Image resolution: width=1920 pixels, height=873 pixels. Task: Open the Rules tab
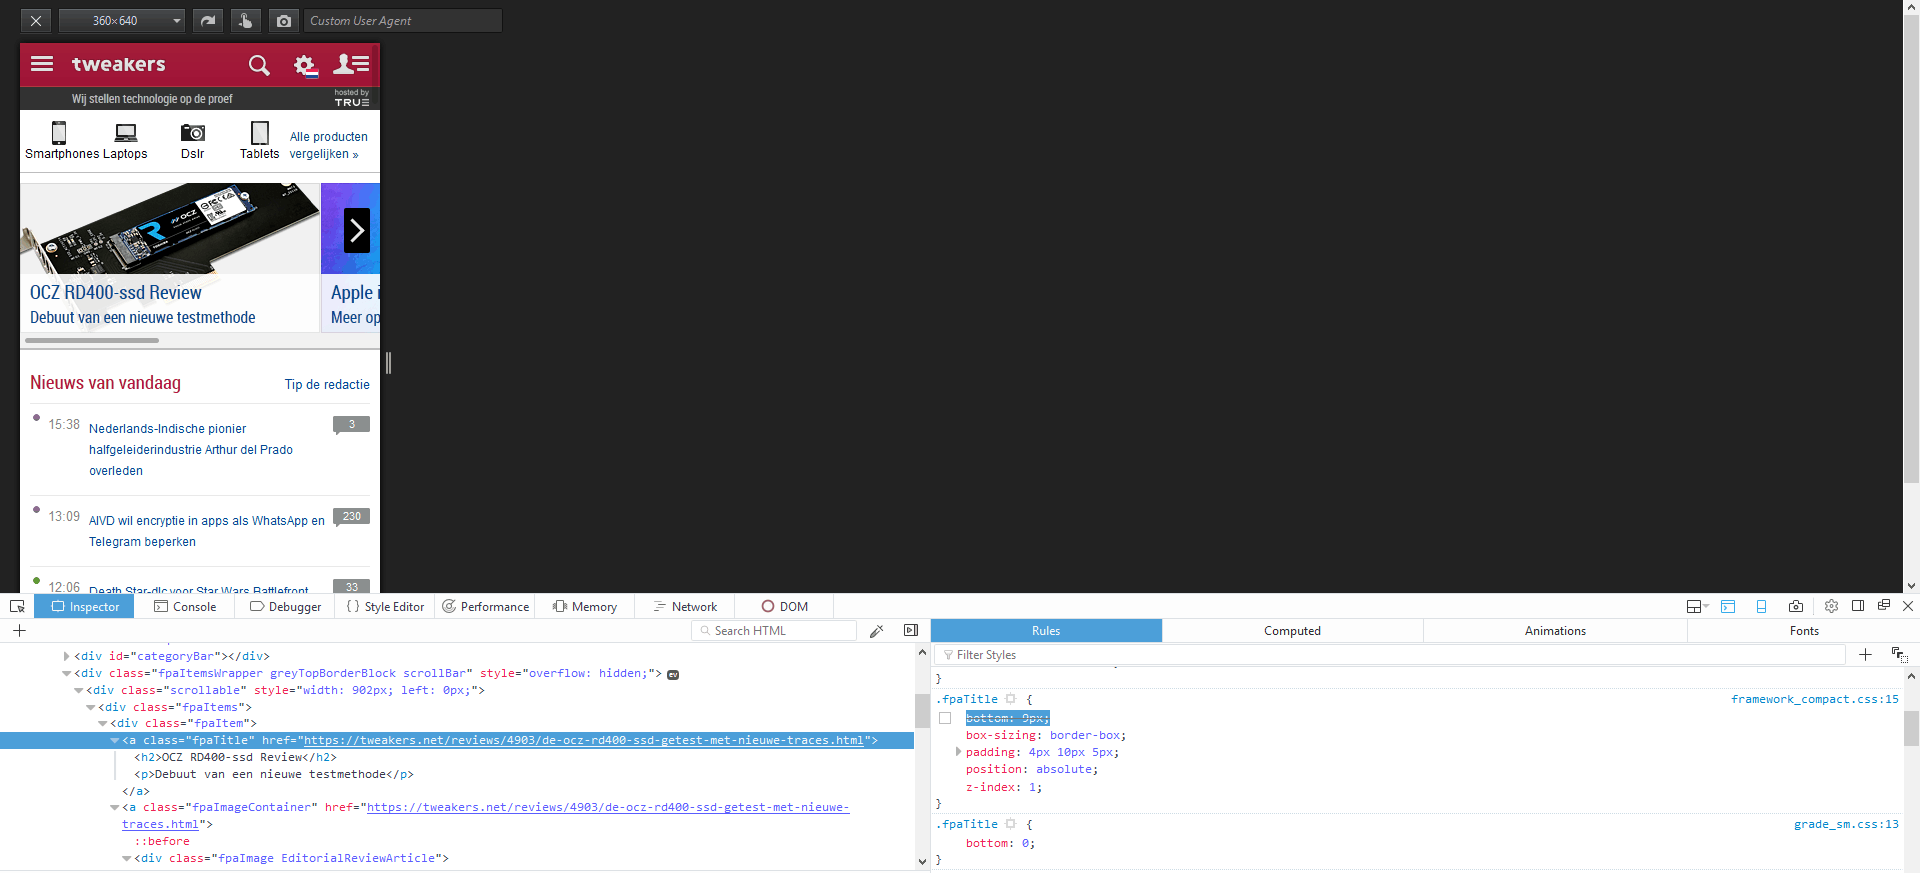tap(1046, 631)
